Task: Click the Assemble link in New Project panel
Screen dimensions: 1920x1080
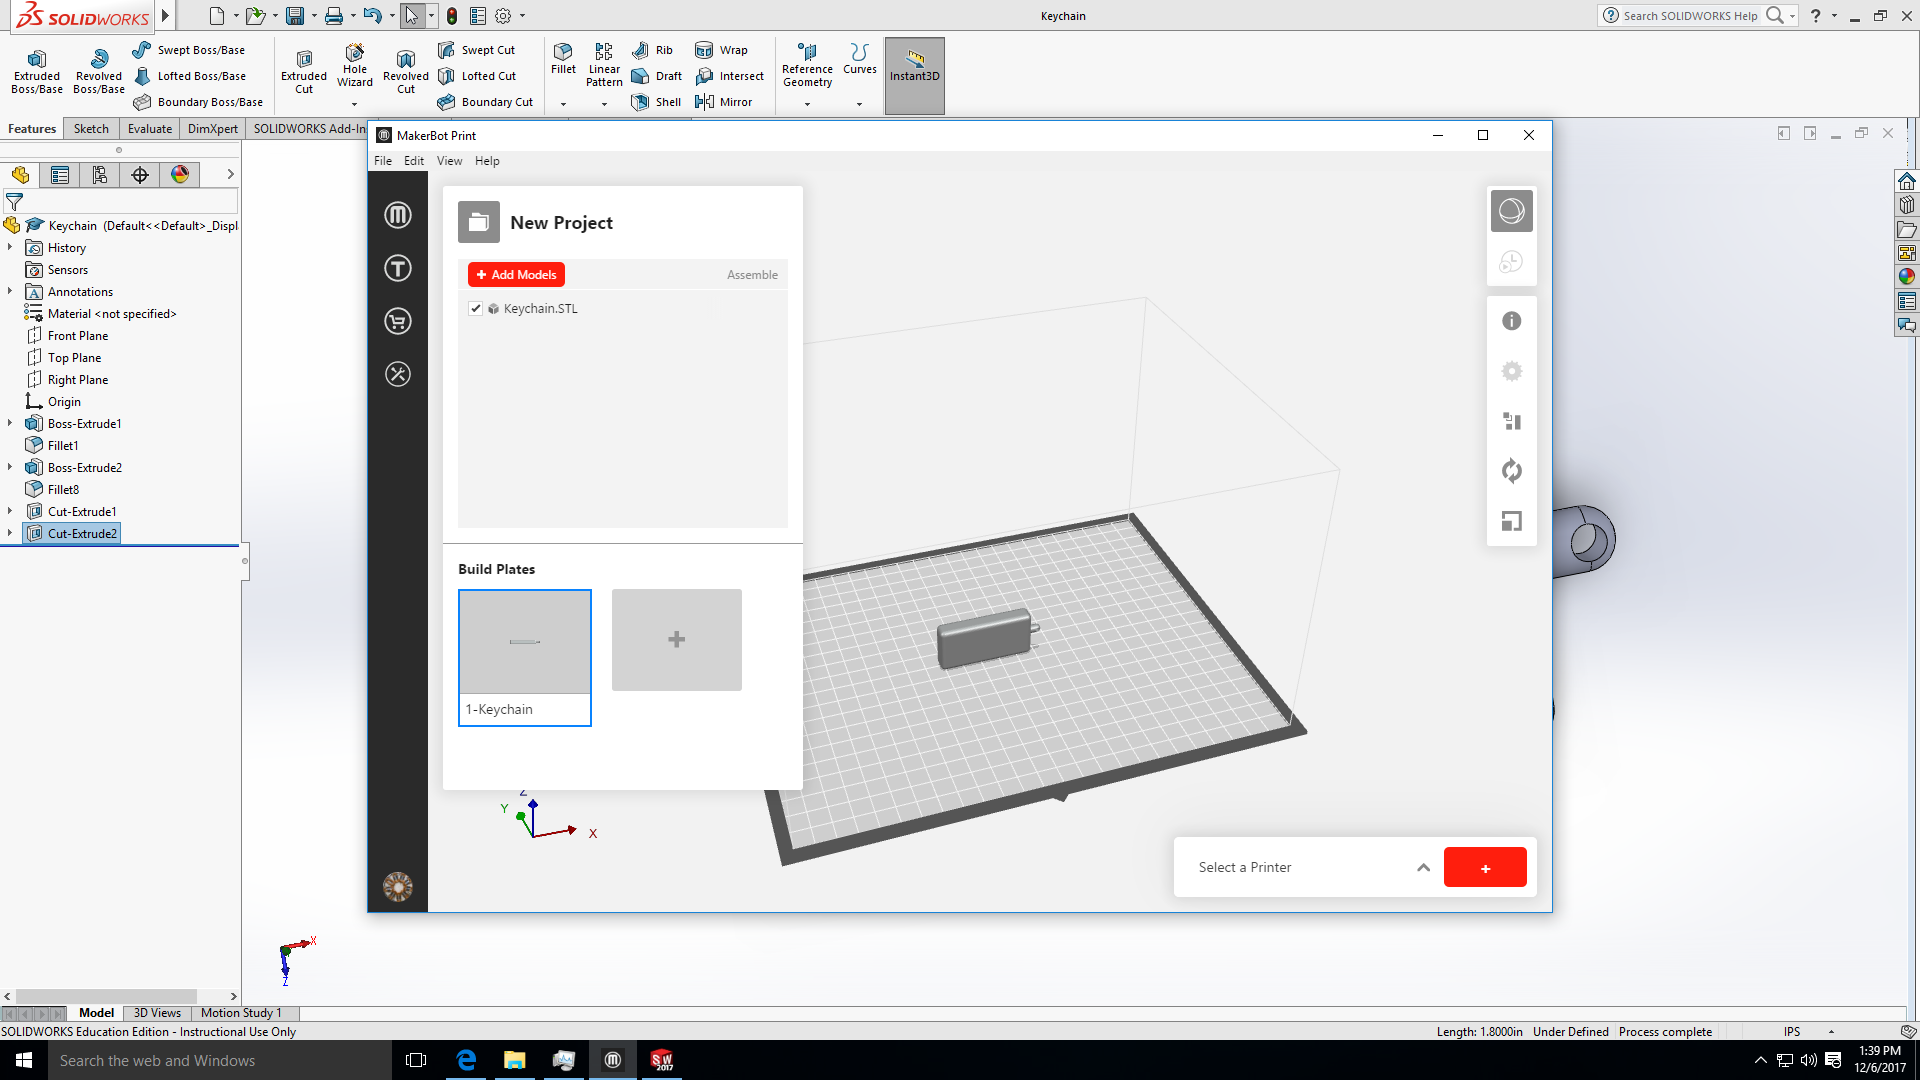Action: click(752, 274)
